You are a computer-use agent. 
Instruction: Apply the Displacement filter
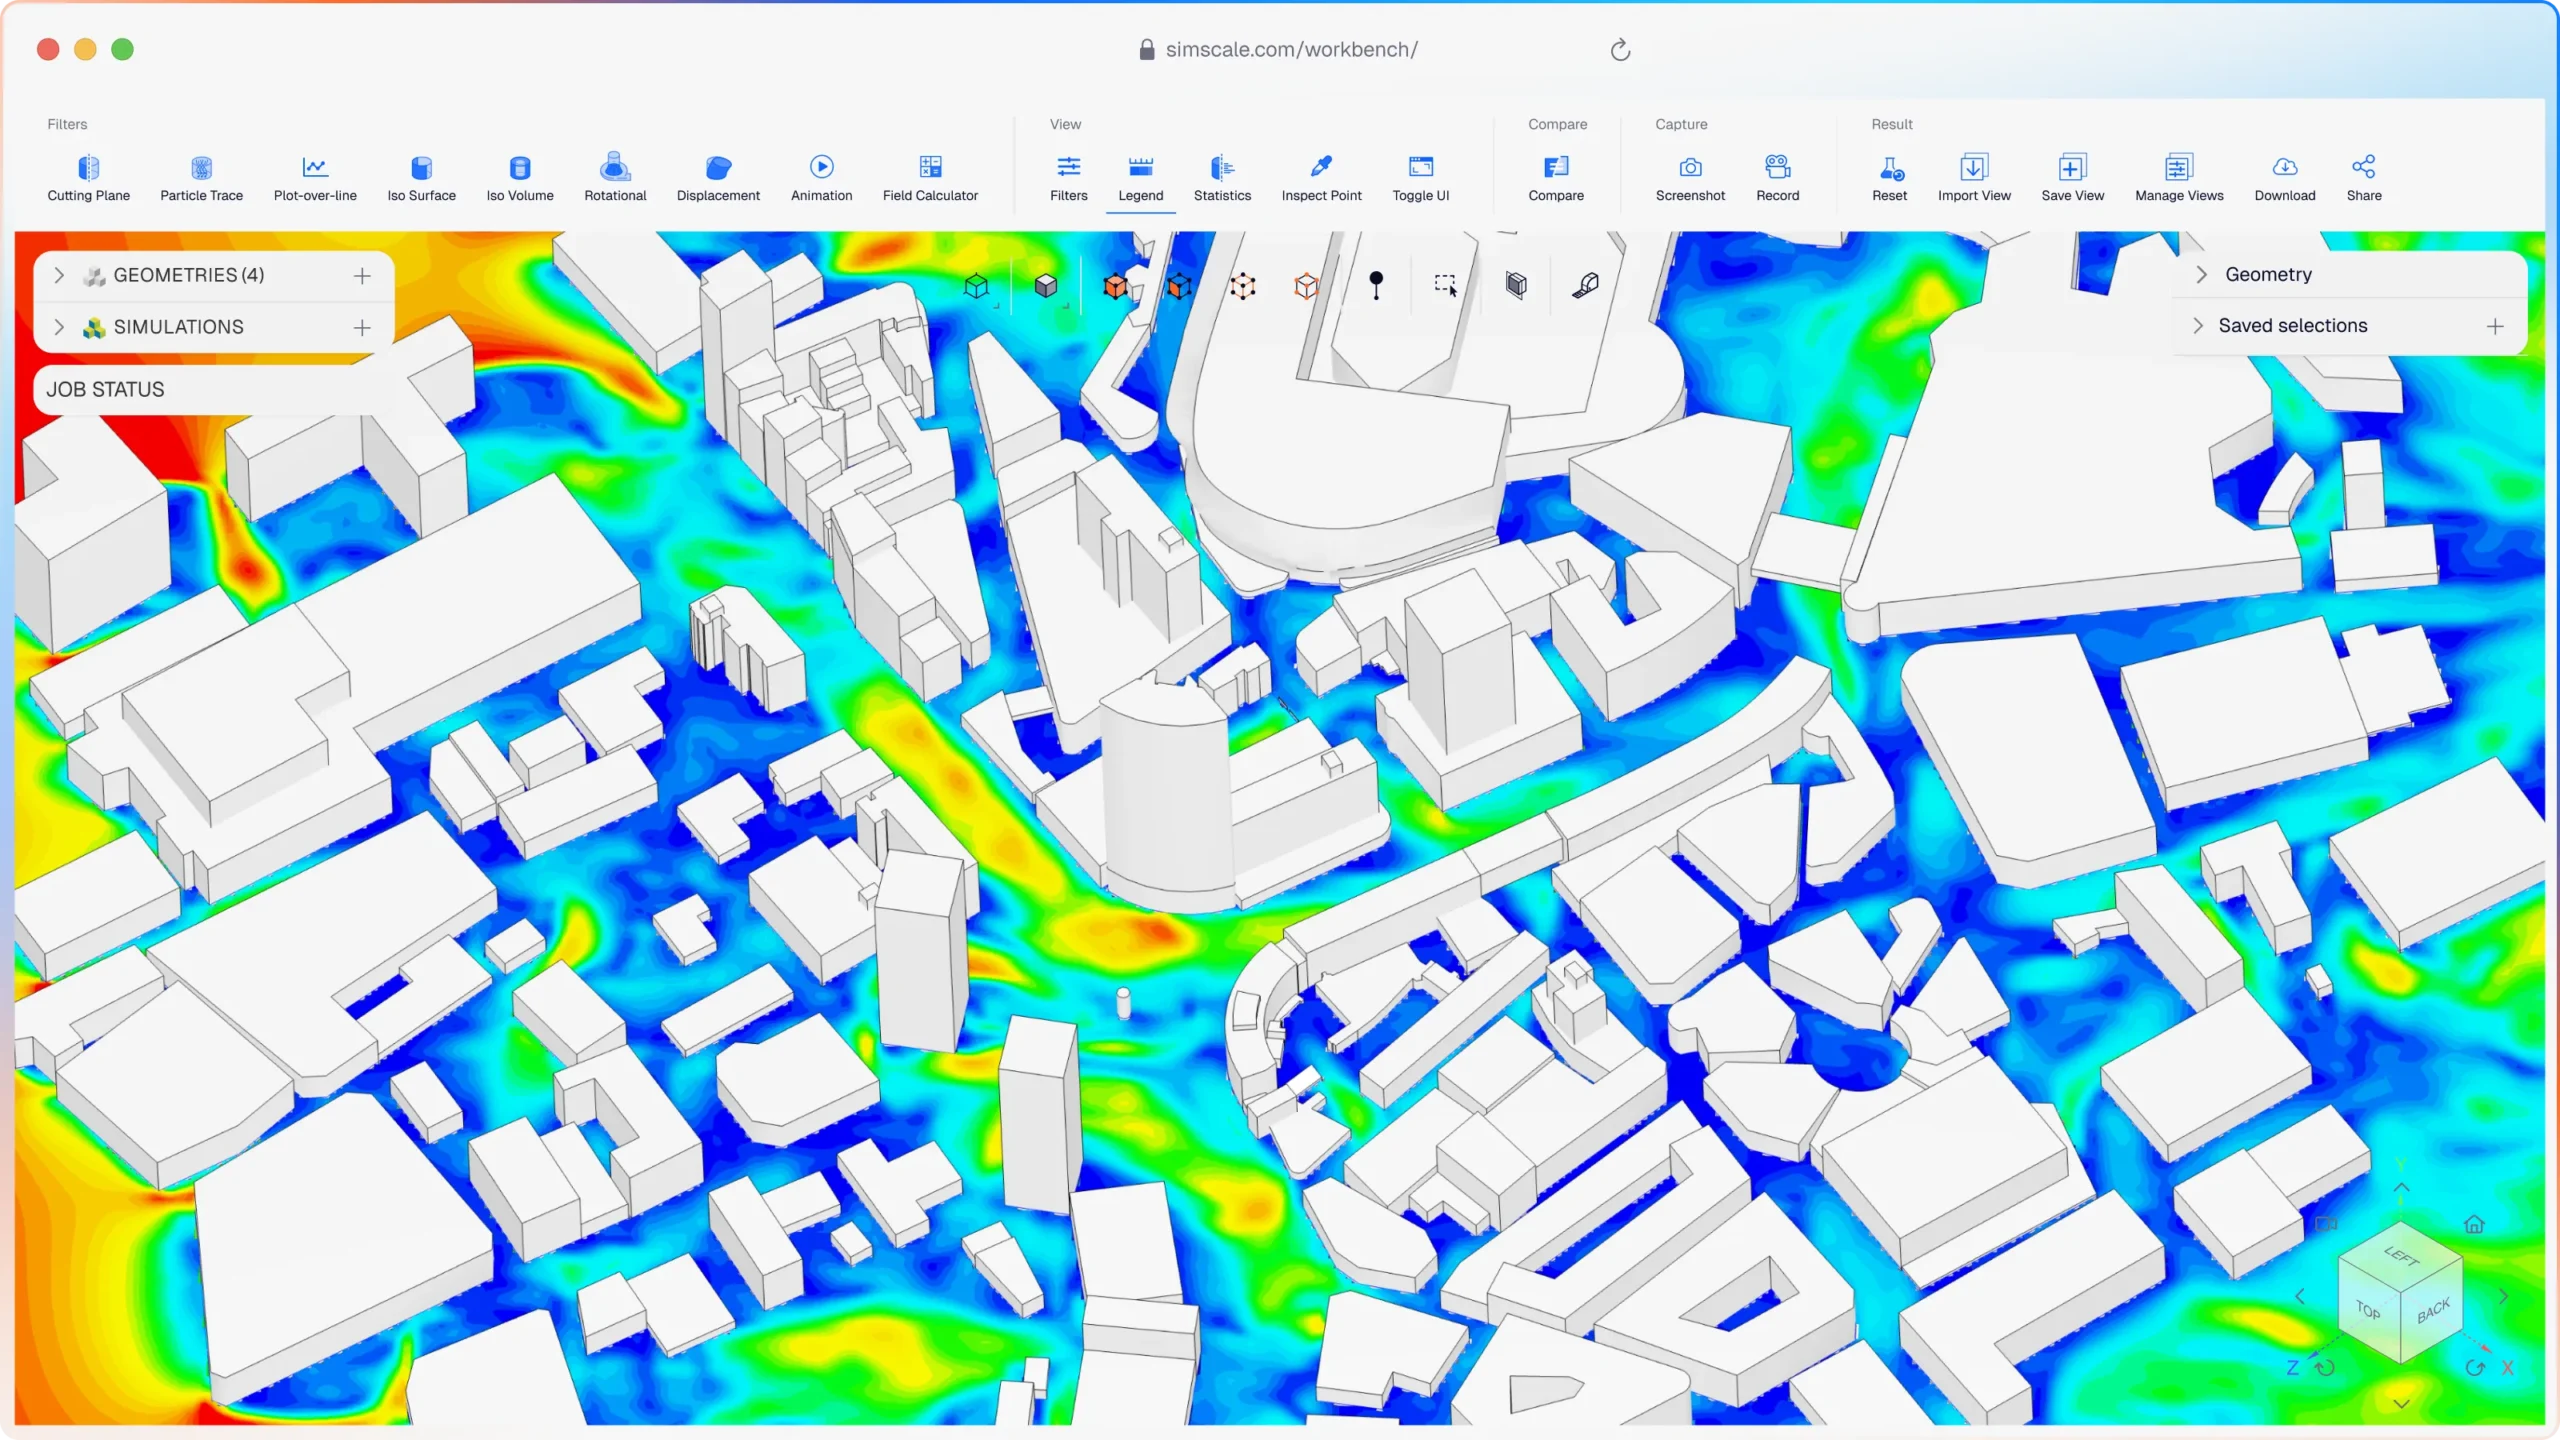tap(718, 178)
